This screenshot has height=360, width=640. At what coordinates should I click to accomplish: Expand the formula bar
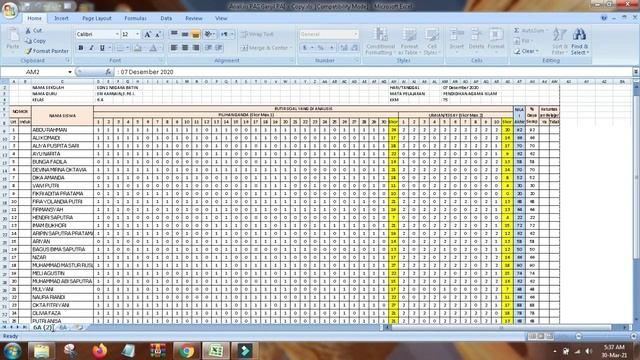tap(636, 72)
